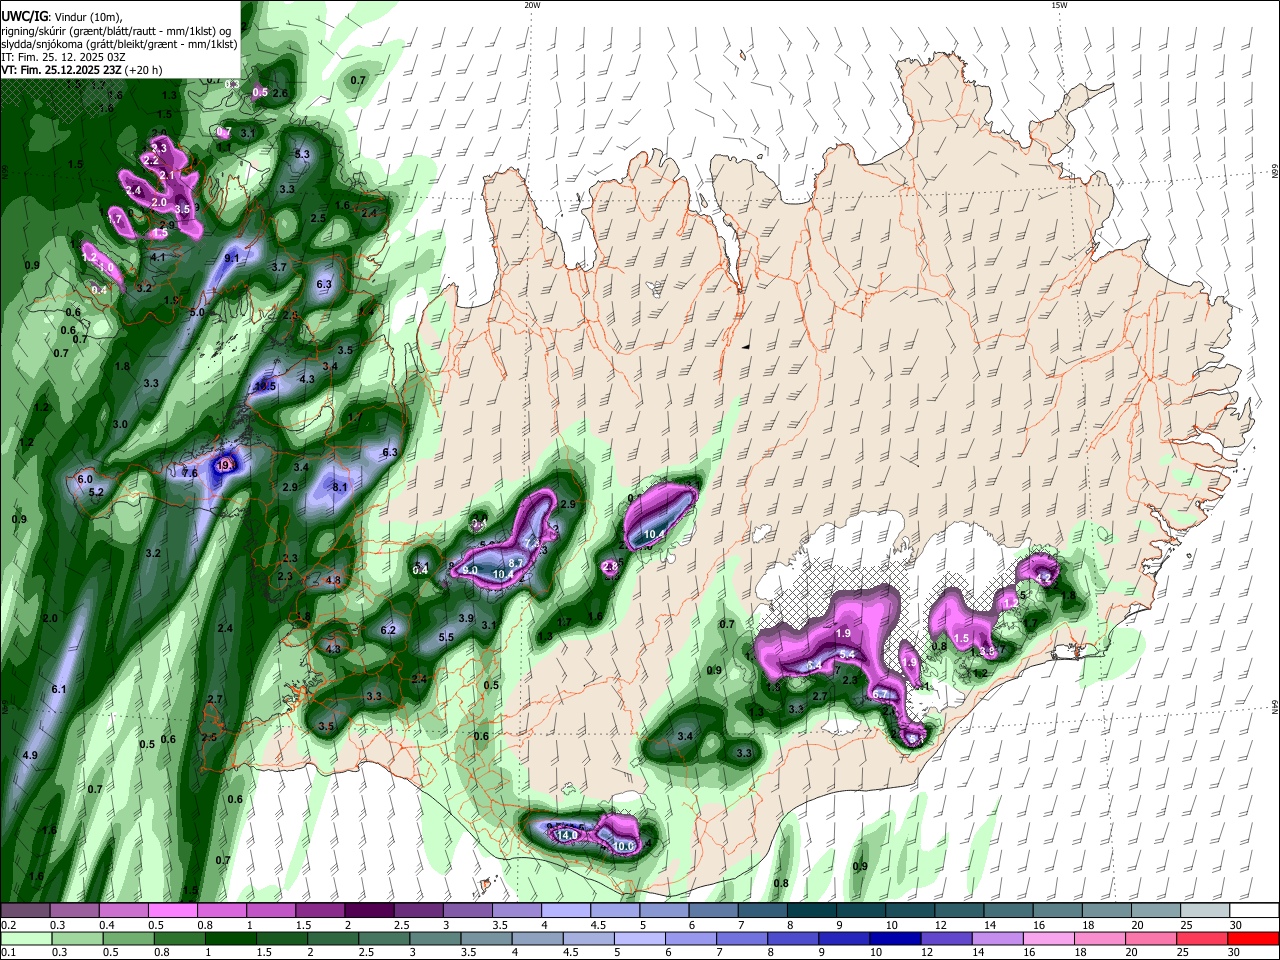1280x960 pixels.
Task: Select the red-pink 25 rain scale swatch
Action: tap(1201, 938)
